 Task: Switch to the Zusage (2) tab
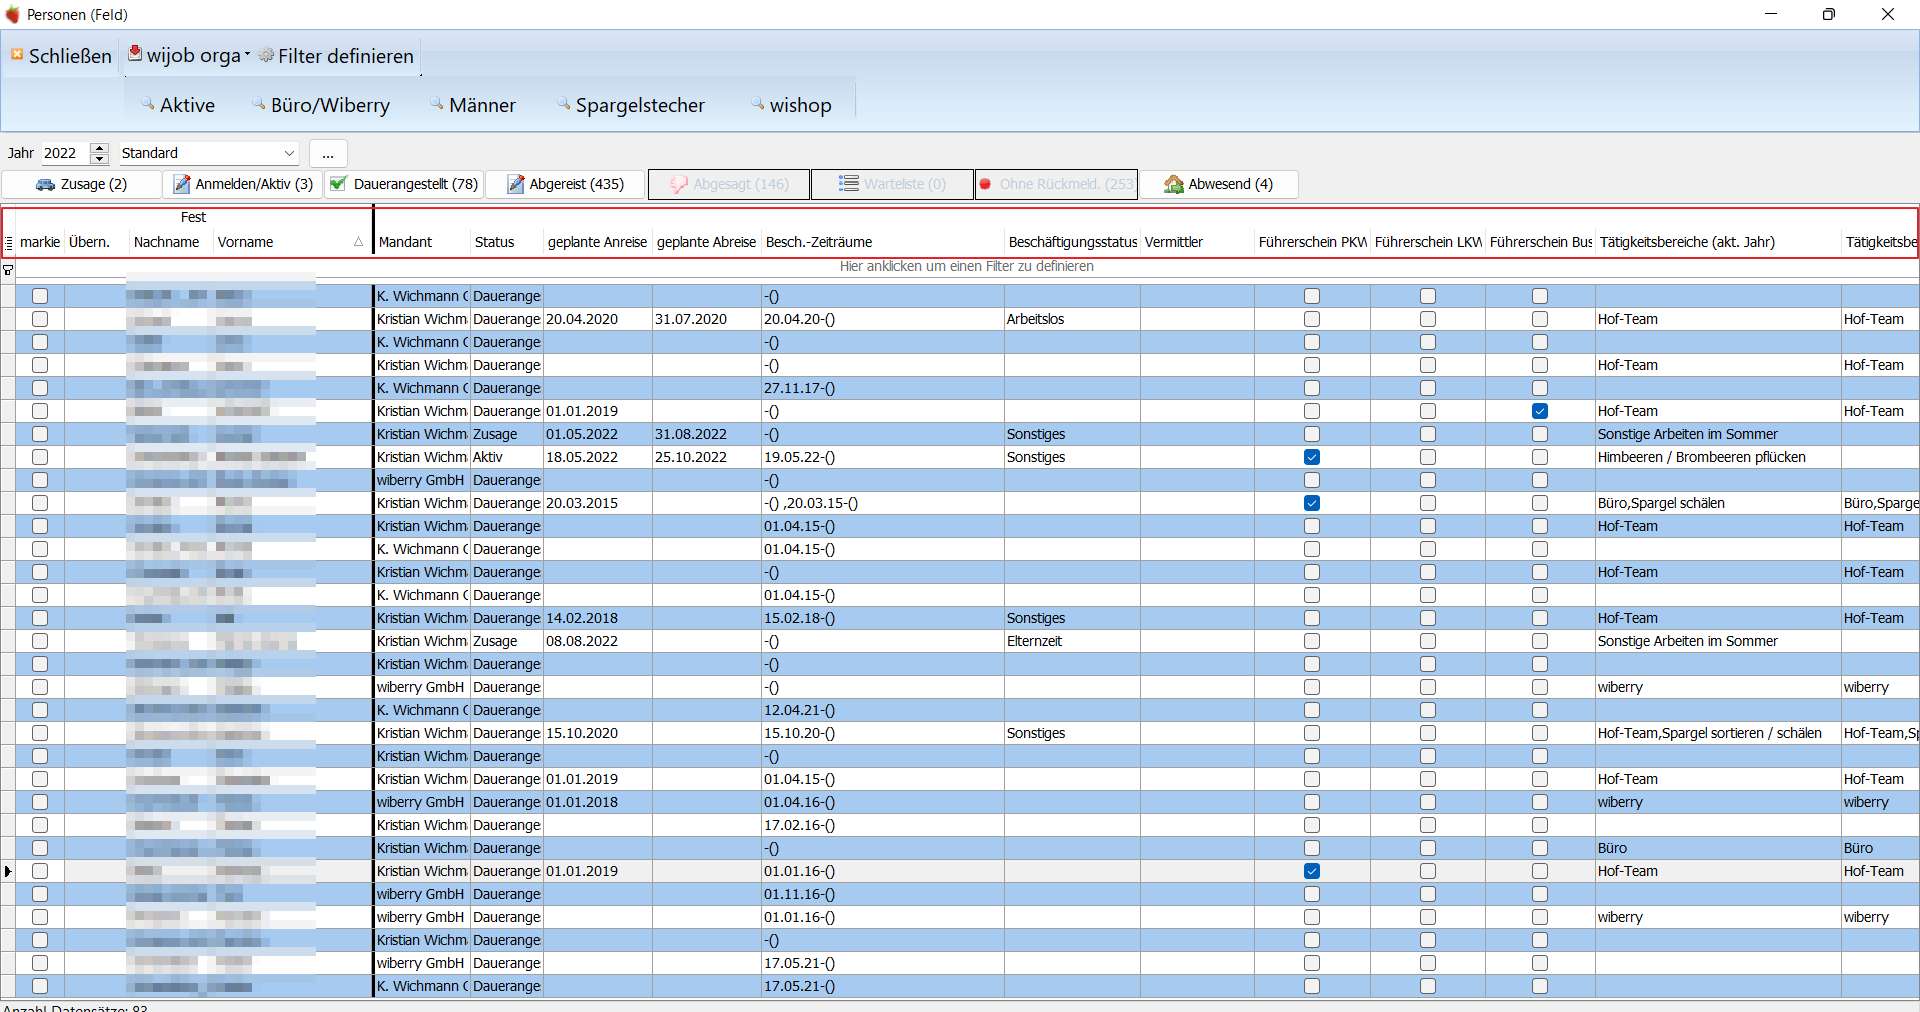tap(82, 184)
